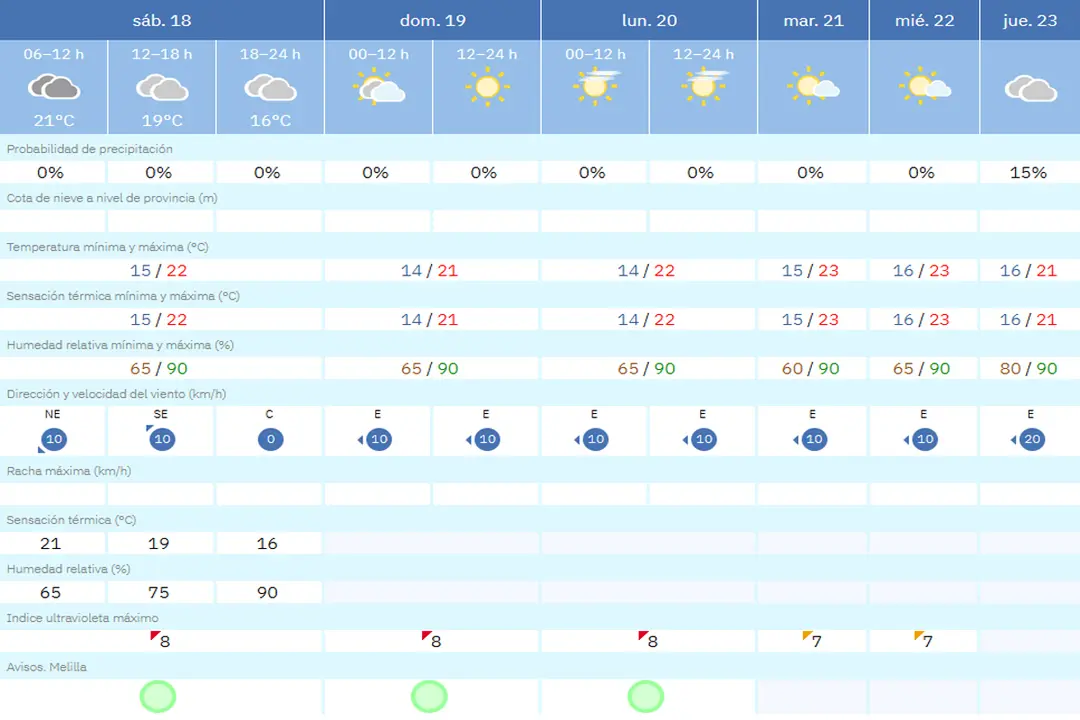Click the cloudy icon for sáb. 18 18–24 h
The image size is (1080, 720).
coord(270,88)
